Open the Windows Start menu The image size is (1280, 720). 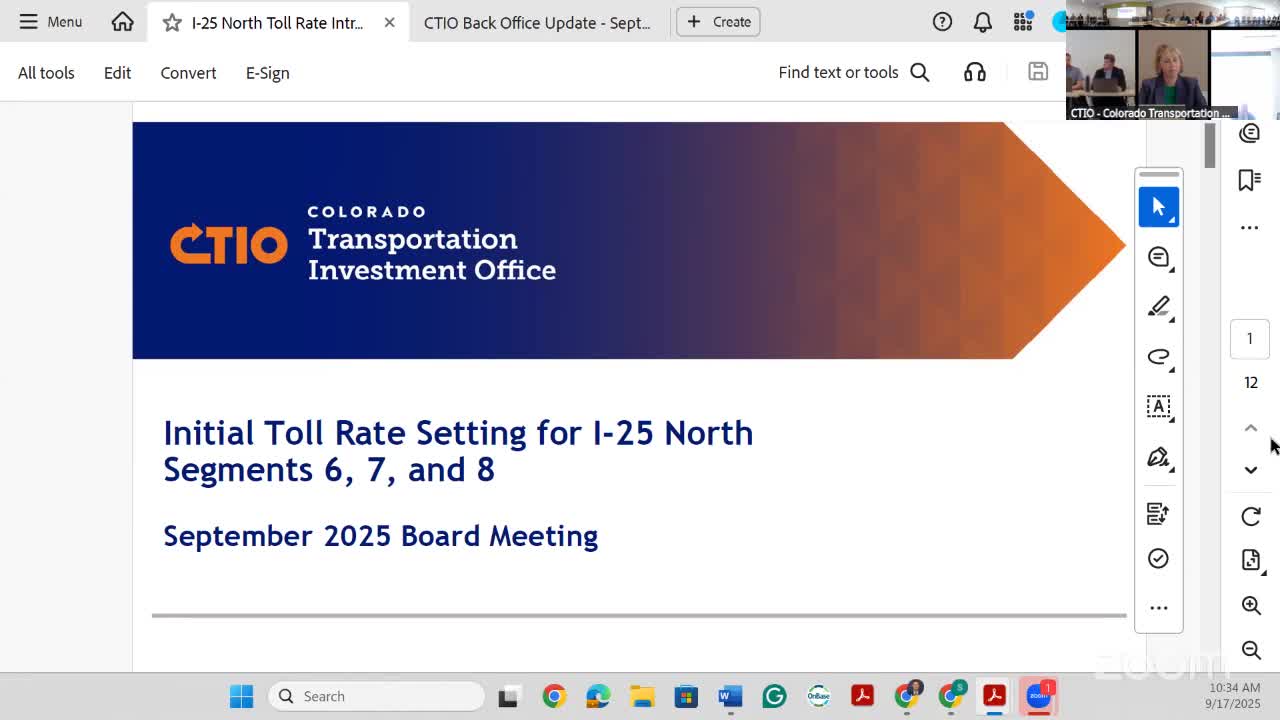(x=242, y=696)
